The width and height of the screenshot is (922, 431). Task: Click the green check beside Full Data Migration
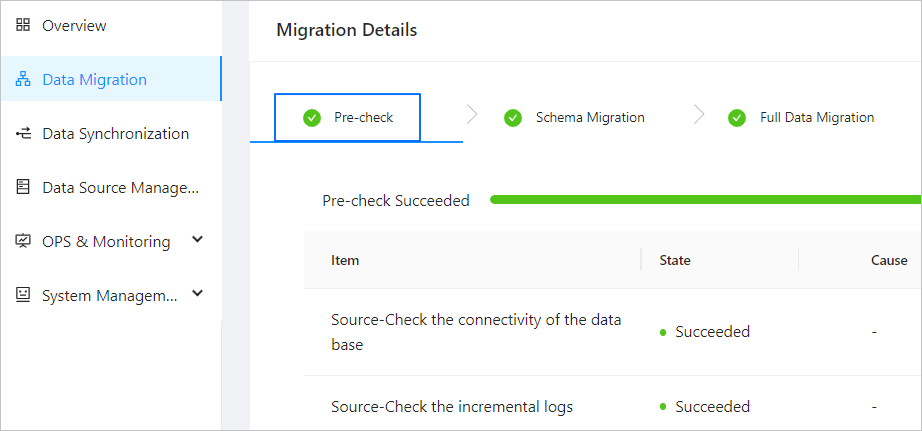pos(737,118)
